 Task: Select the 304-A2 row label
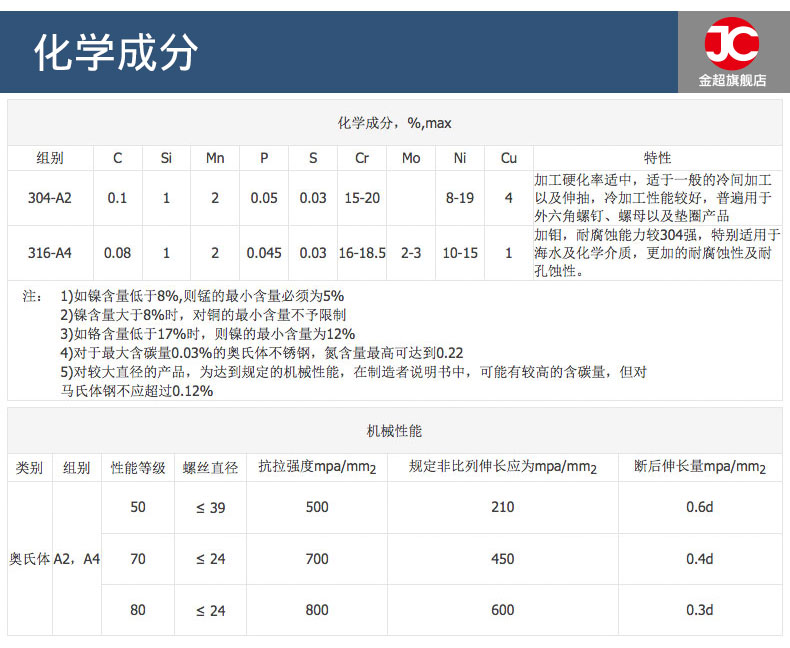point(50,198)
